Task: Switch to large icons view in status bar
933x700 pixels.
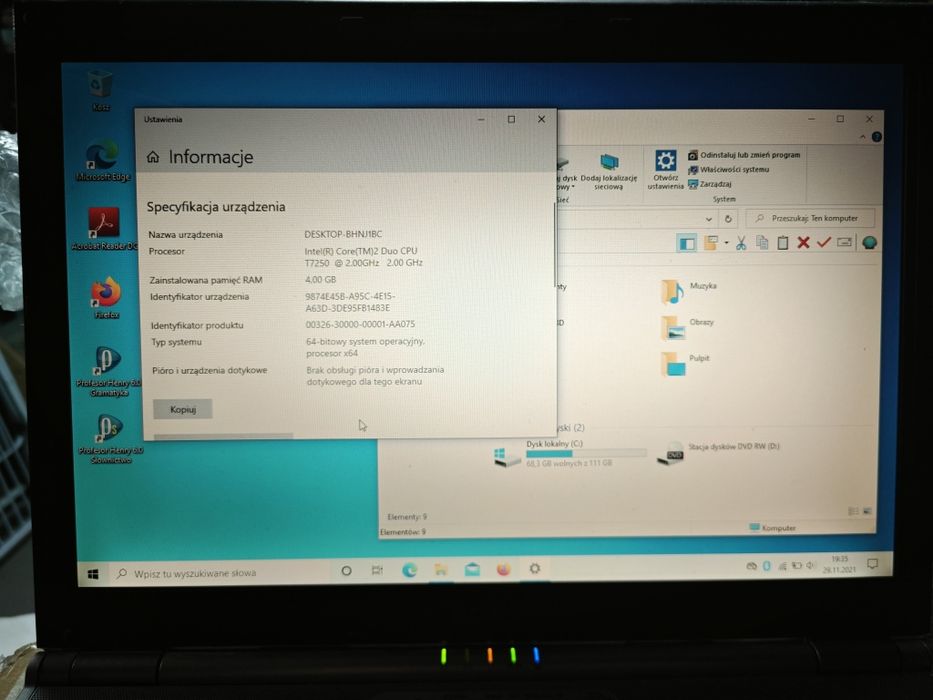Action: point(867,511)
